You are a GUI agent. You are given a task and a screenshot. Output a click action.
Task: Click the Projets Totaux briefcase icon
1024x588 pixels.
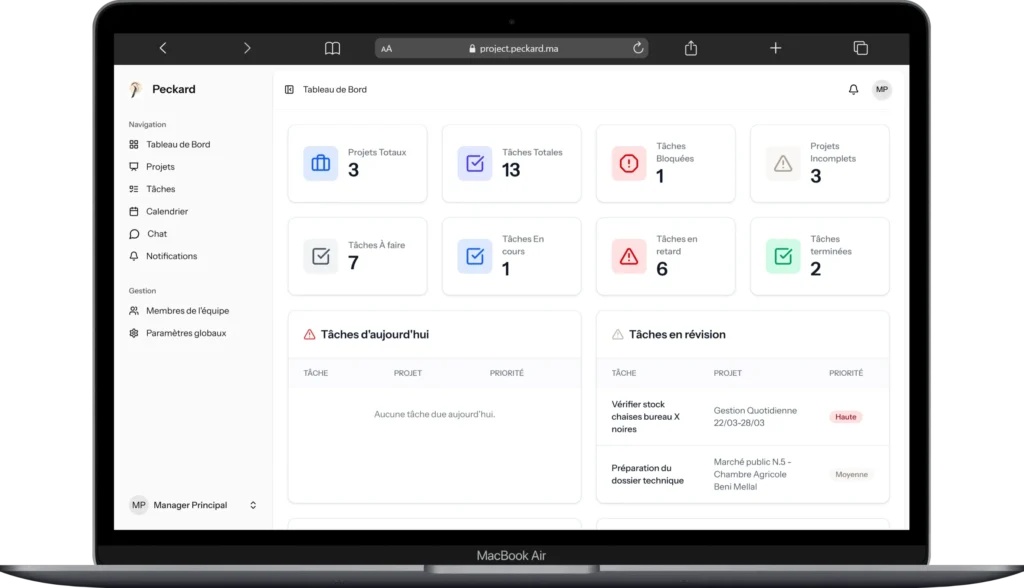point(321,163)
